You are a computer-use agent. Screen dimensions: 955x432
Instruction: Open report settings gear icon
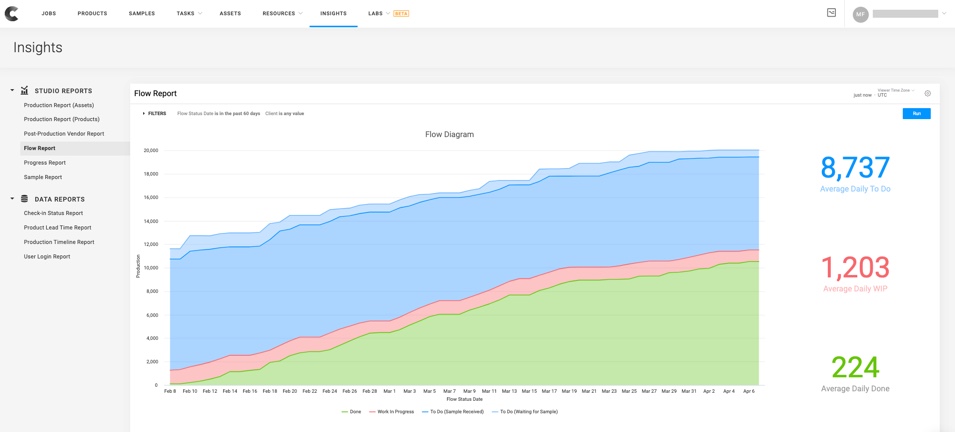pos(927,94)
